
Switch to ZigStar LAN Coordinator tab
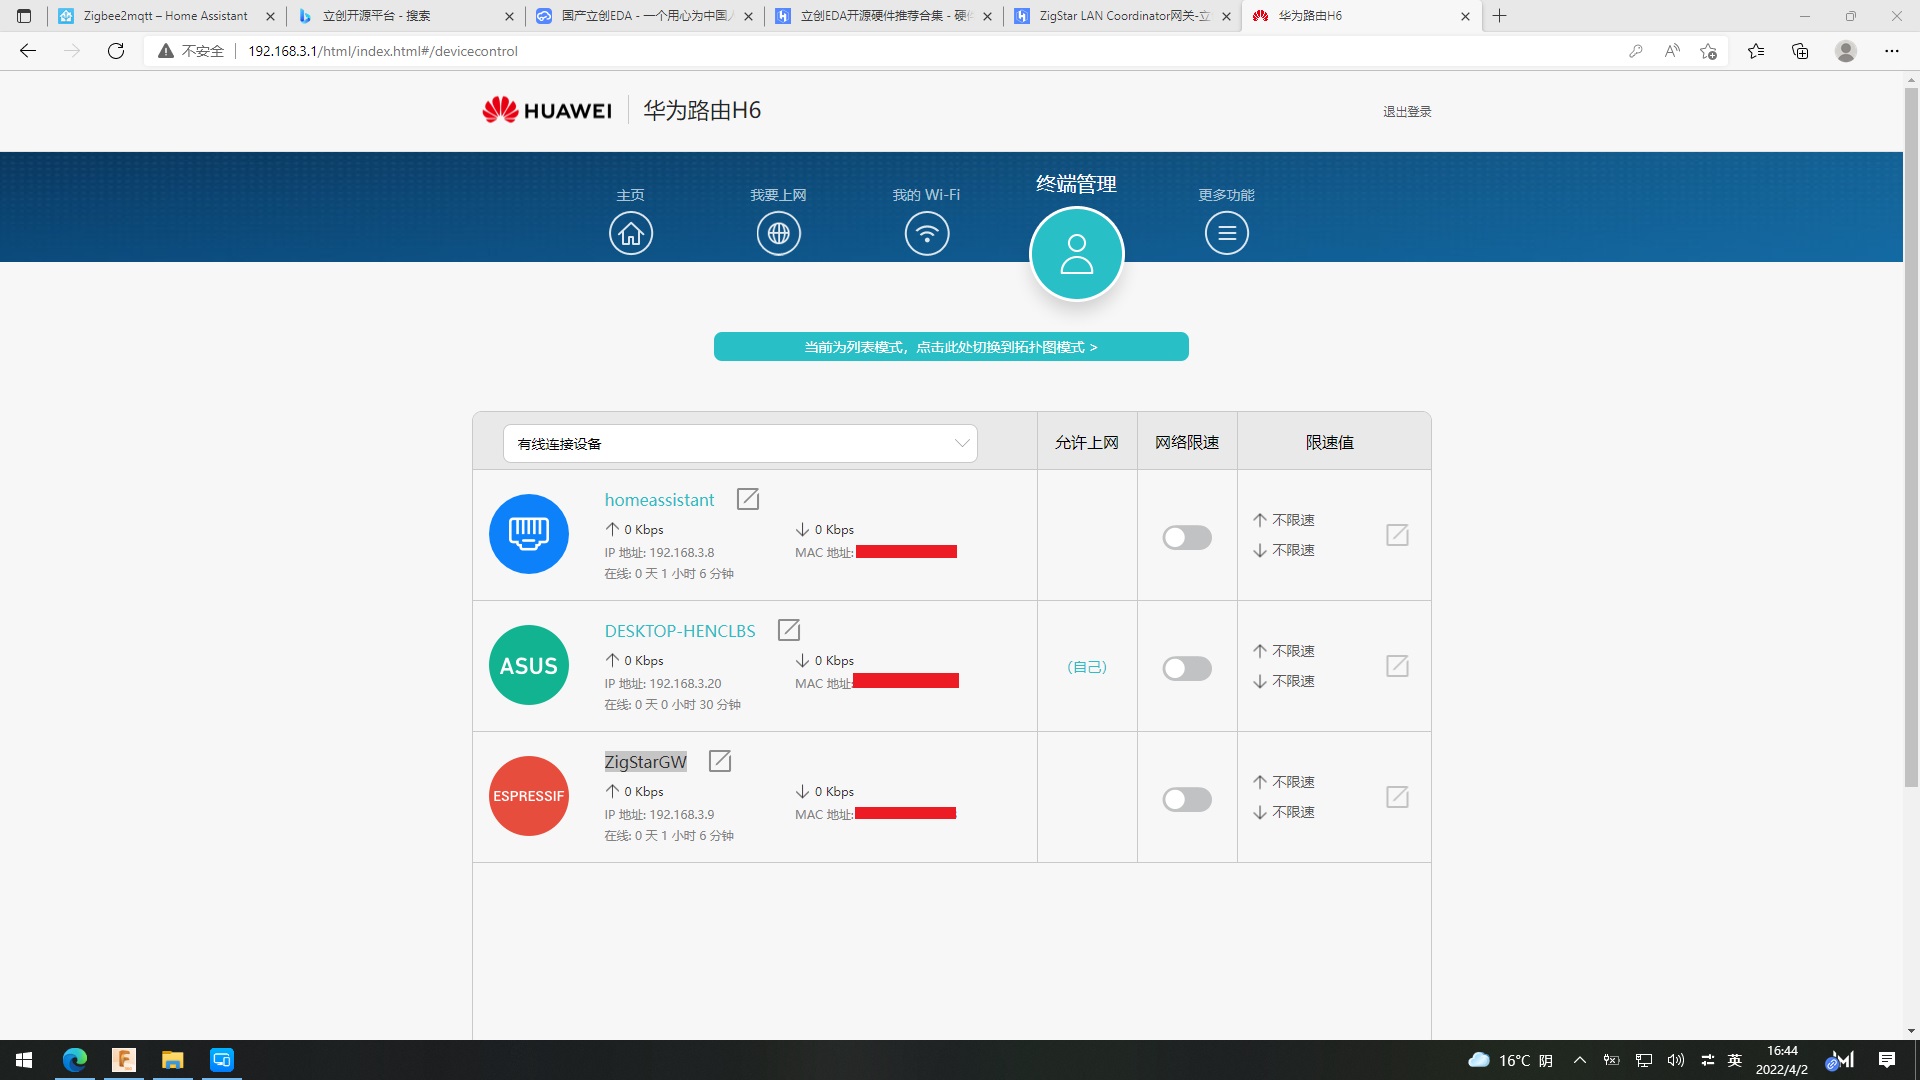click(x=1120, y=16)
